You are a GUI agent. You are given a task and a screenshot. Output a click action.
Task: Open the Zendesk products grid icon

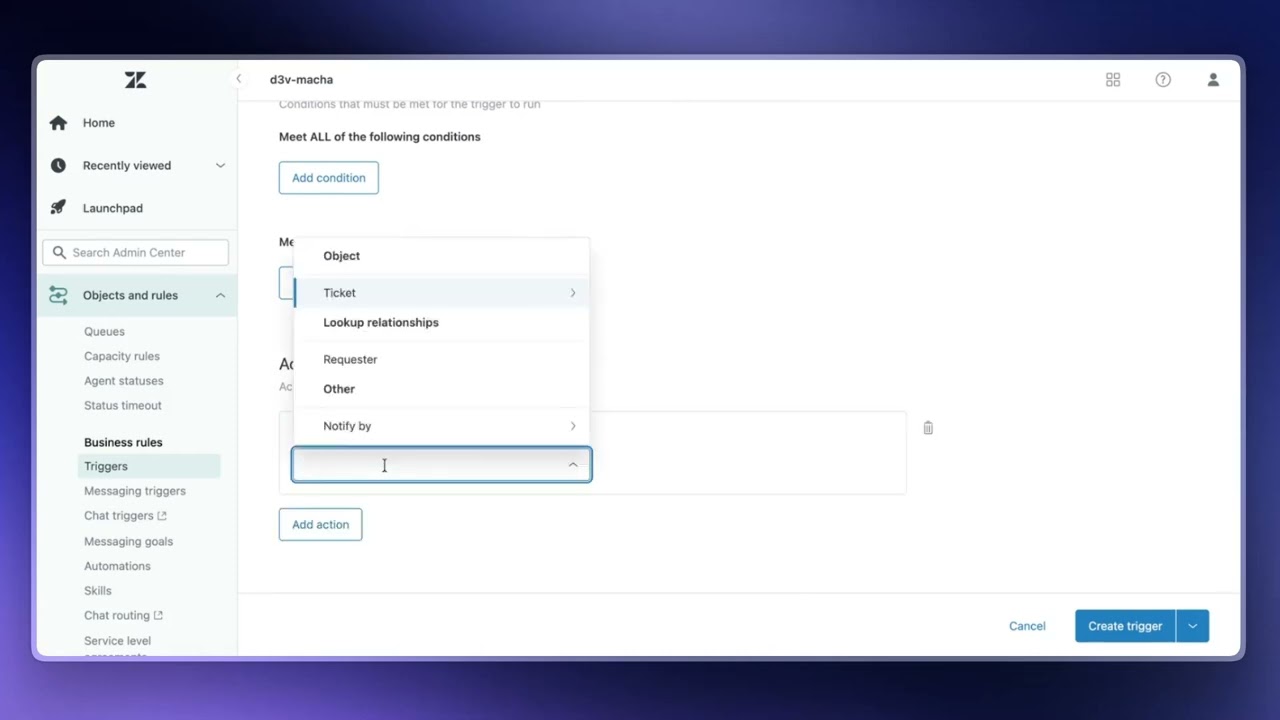1113,80
